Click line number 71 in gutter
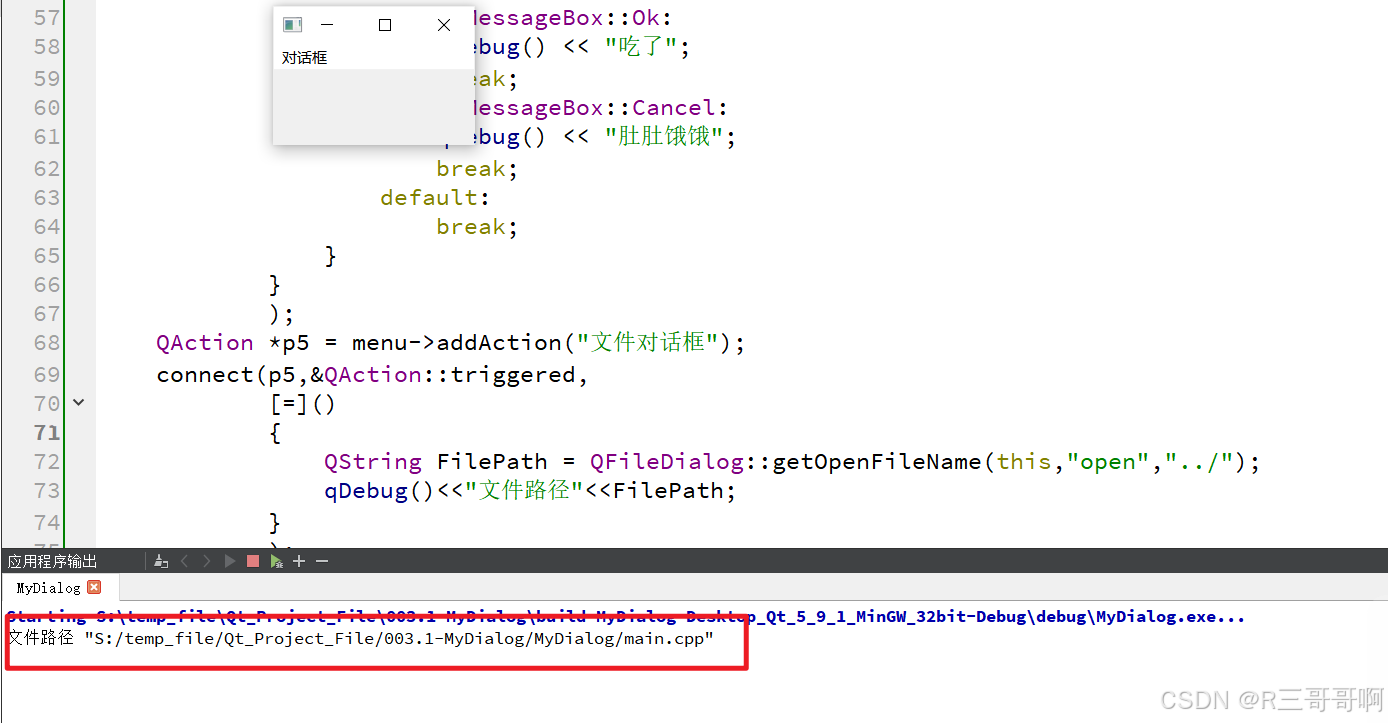 tap(47, 433)
